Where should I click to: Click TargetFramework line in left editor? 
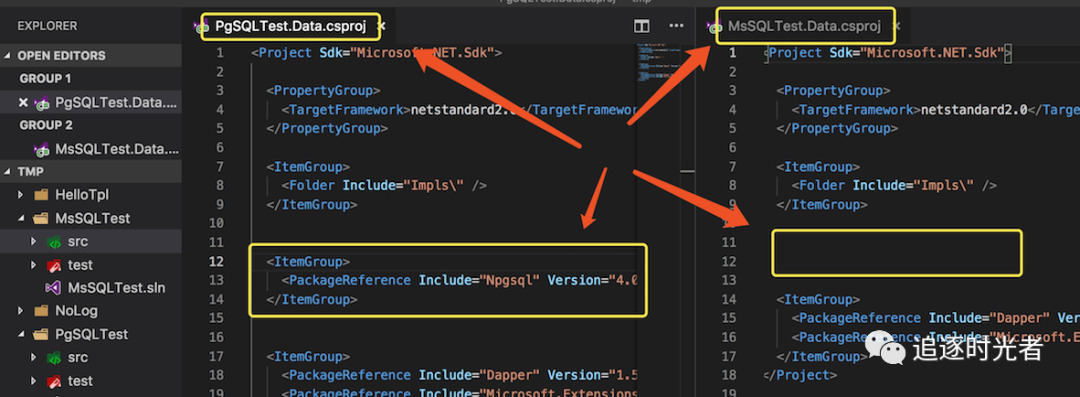click(459, 110)
